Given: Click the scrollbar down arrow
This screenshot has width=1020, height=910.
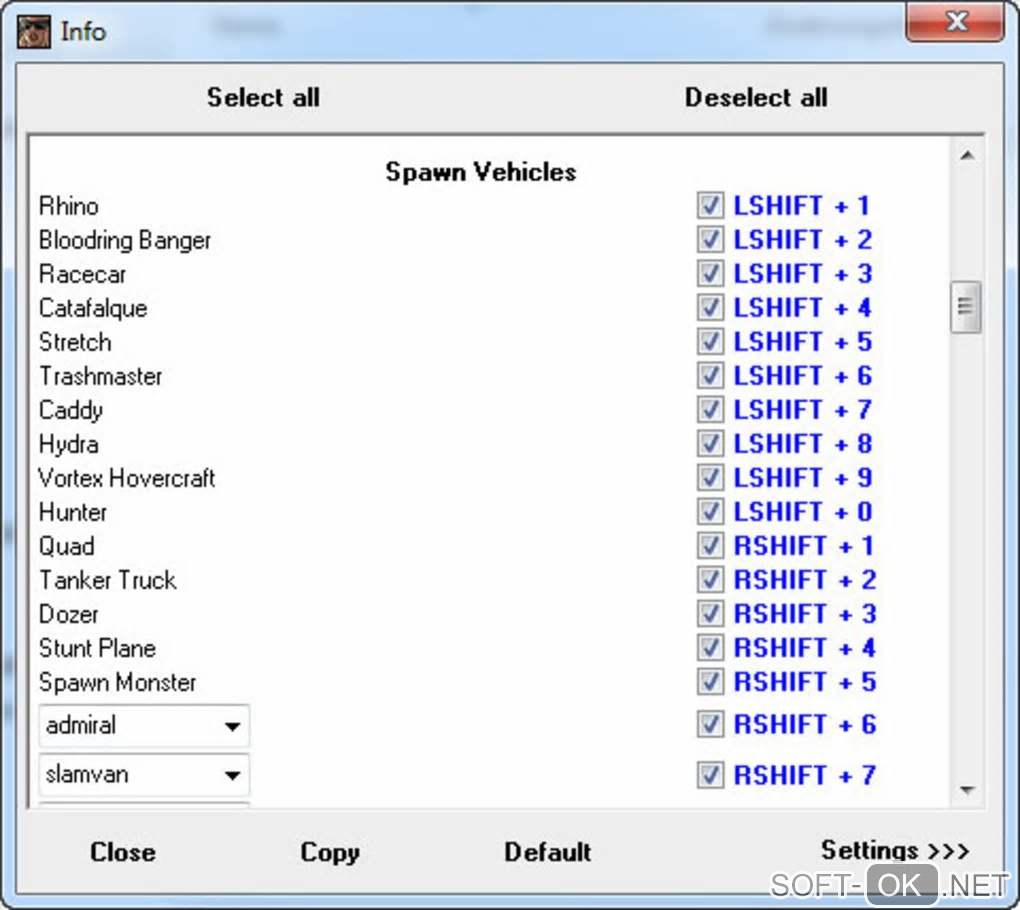Looking at the screenshot, I should 967,790.
